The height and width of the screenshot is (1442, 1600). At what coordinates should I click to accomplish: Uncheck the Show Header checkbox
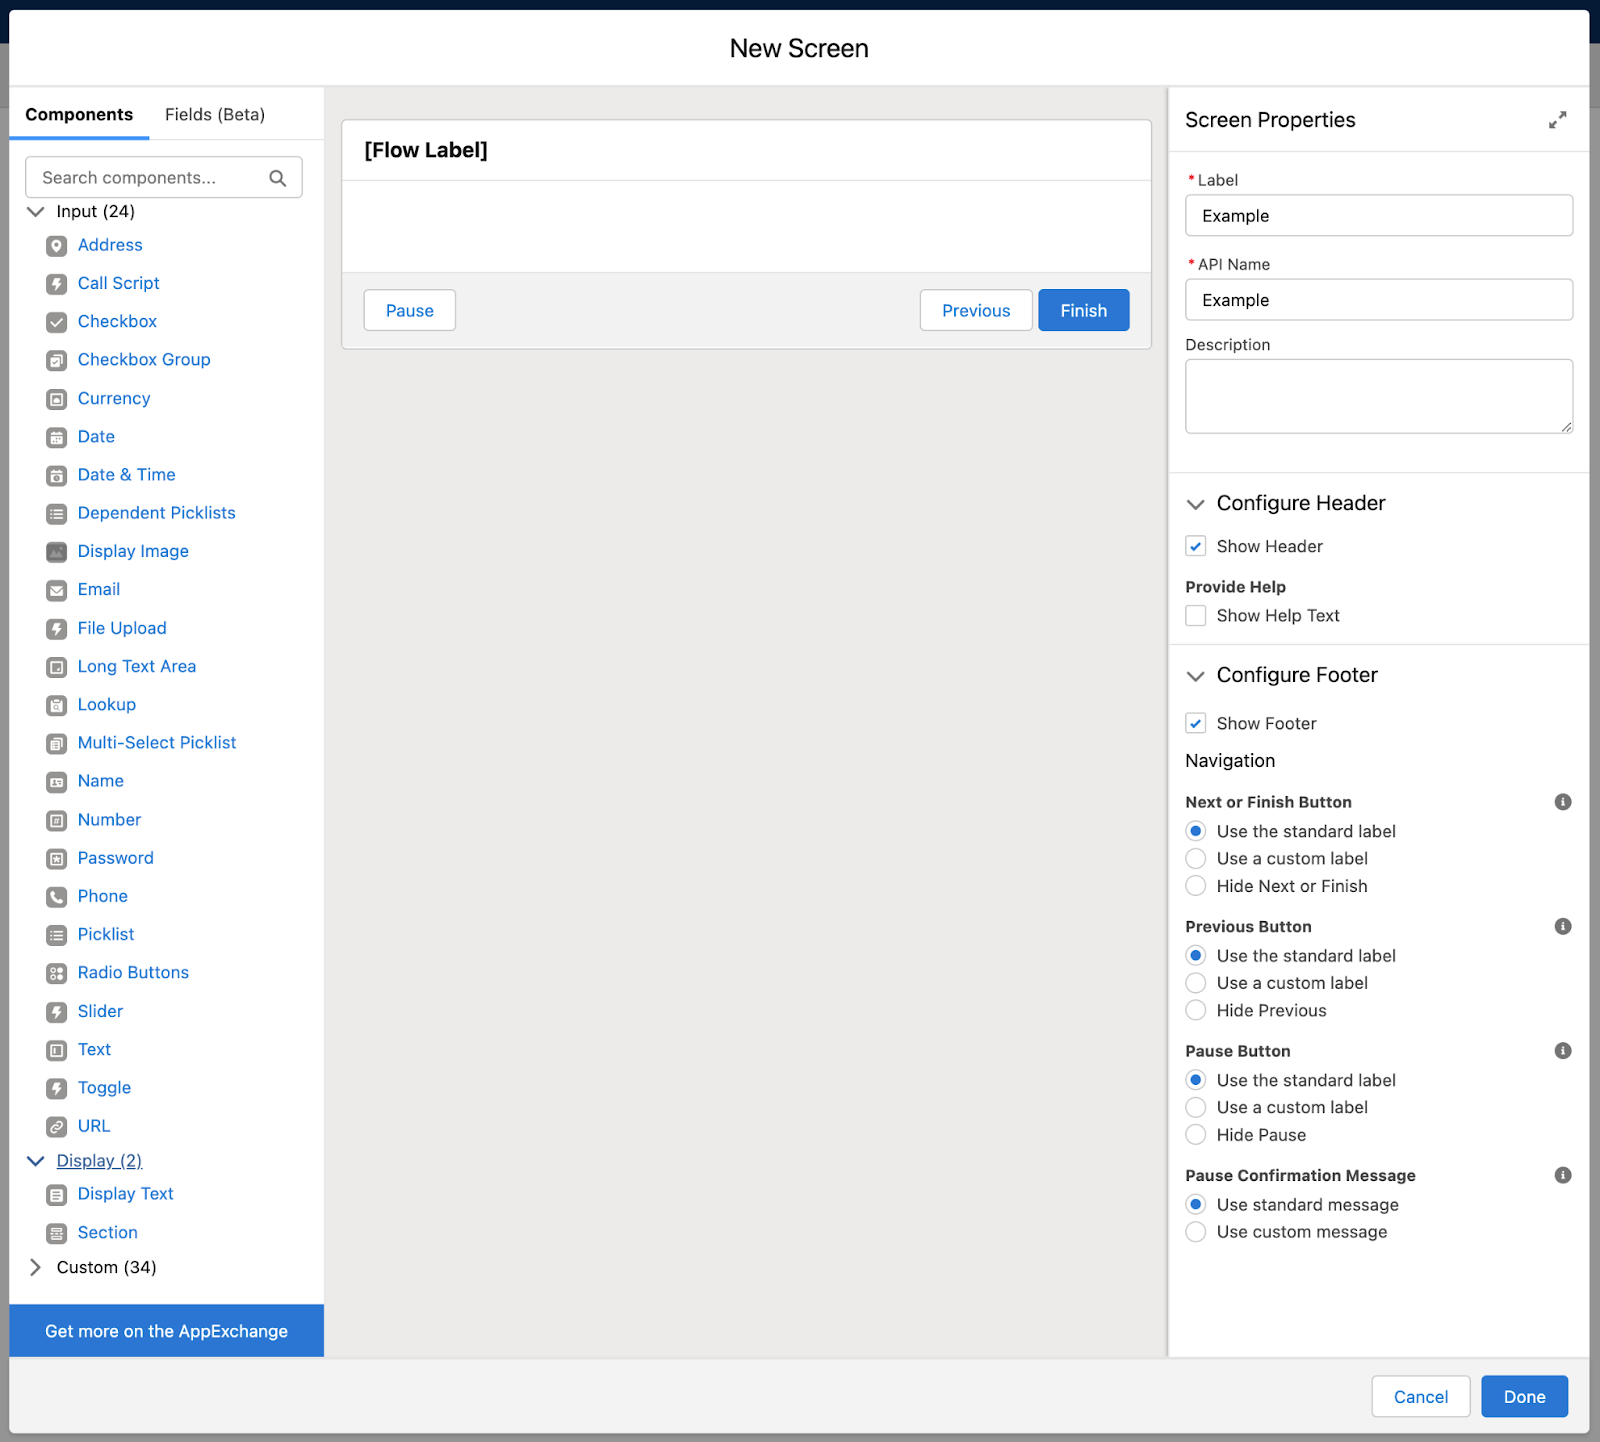[1195, 546]
